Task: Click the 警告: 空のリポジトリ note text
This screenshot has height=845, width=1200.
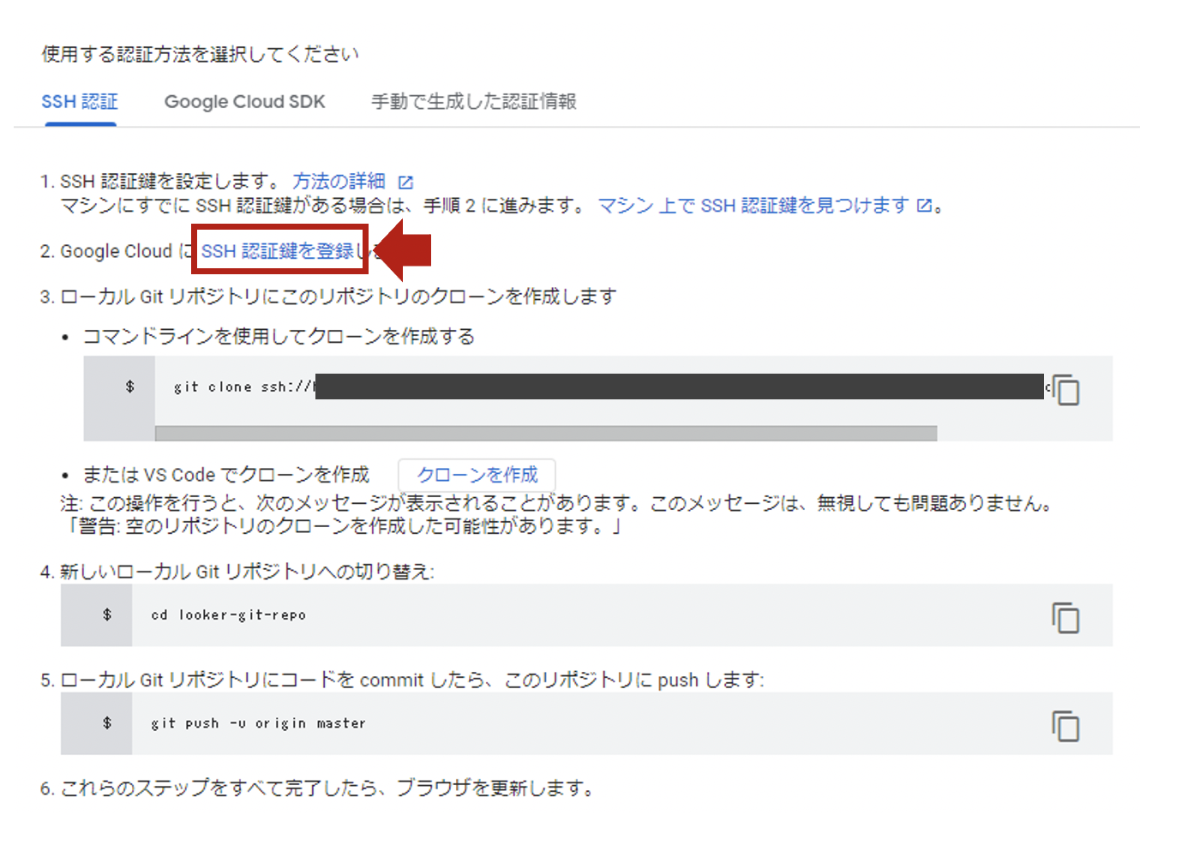Action: pos(343,525)
